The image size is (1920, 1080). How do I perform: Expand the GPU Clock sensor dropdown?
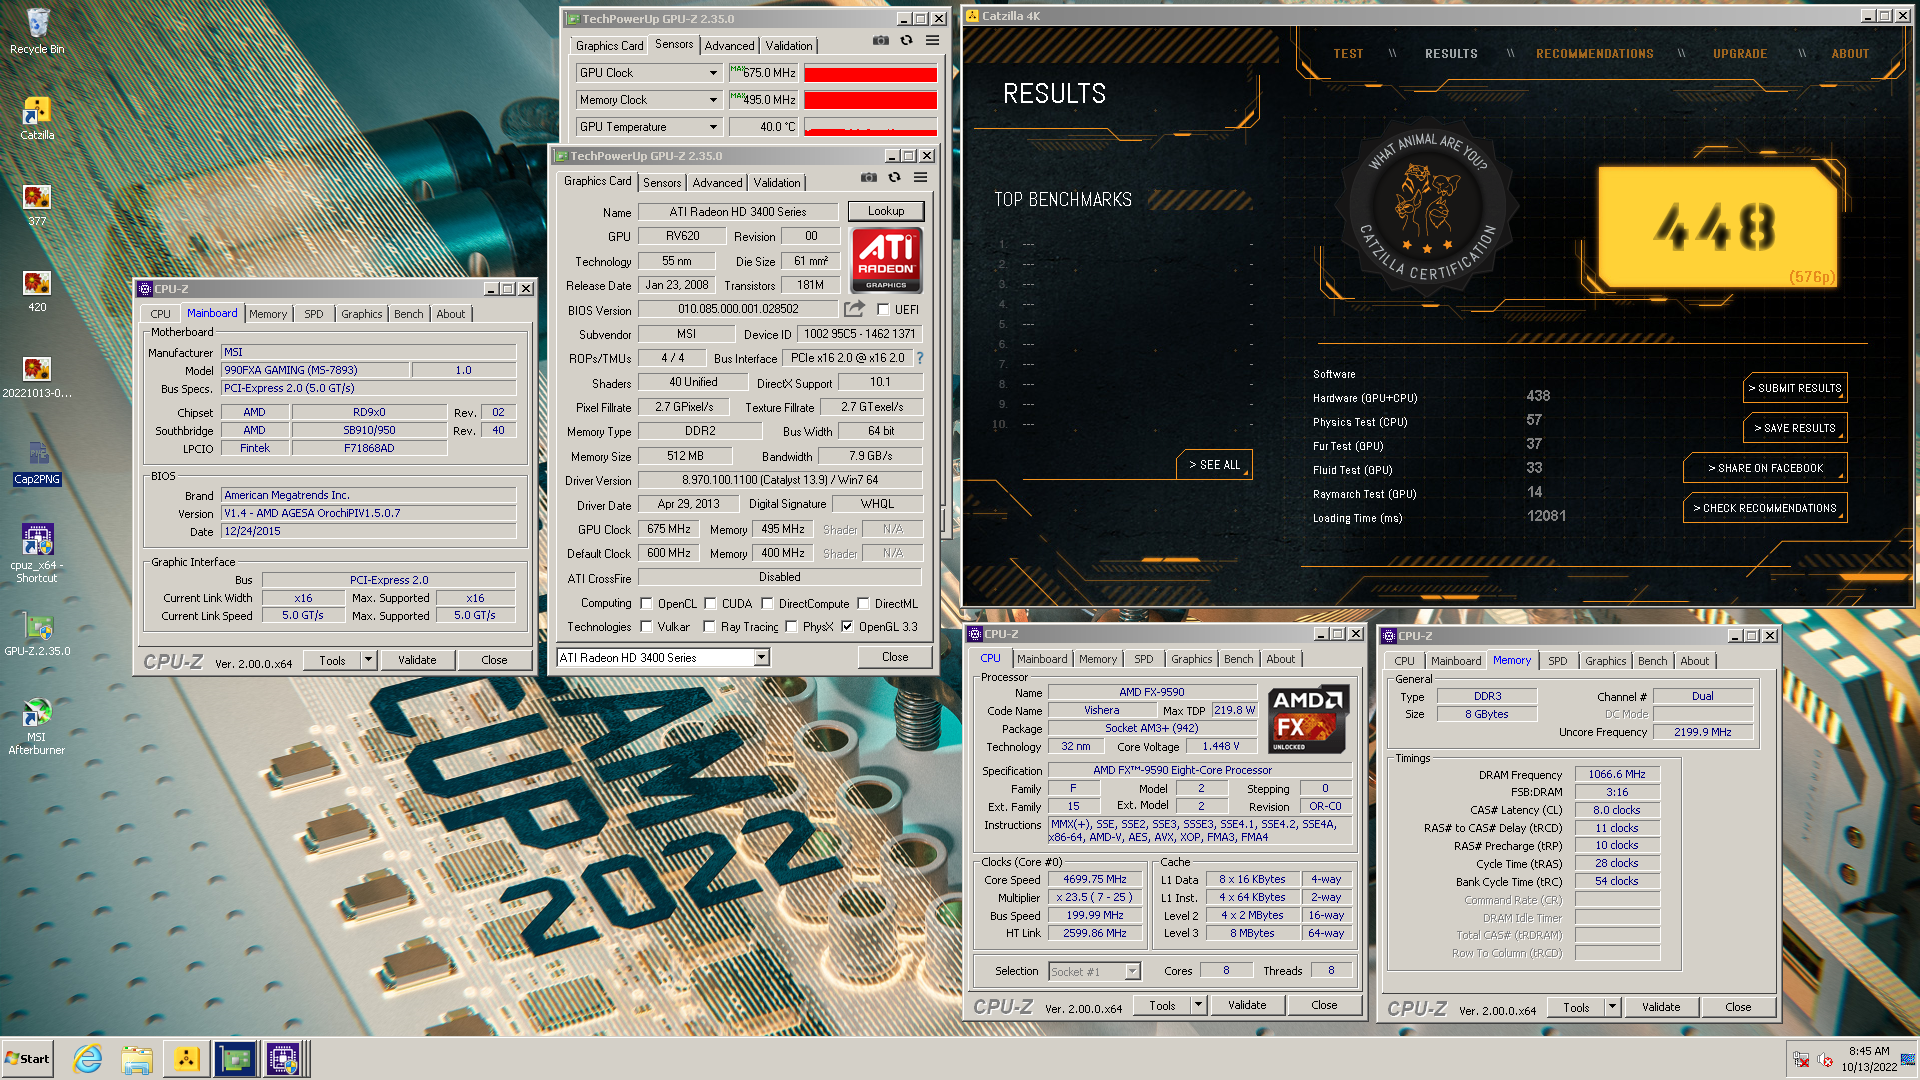(713, 73)
